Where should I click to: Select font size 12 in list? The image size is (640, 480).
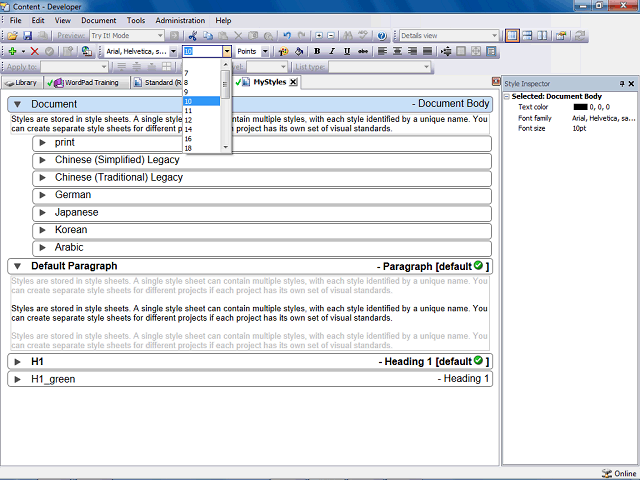pos(202,120)
